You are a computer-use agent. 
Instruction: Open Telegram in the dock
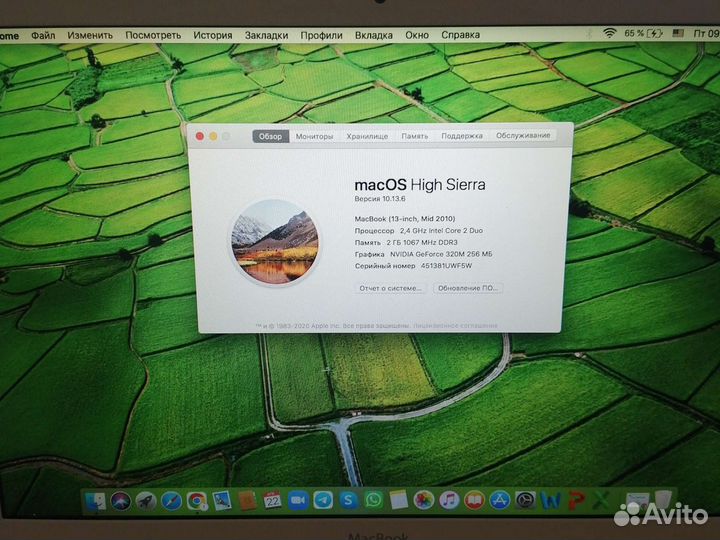[323, 501]
